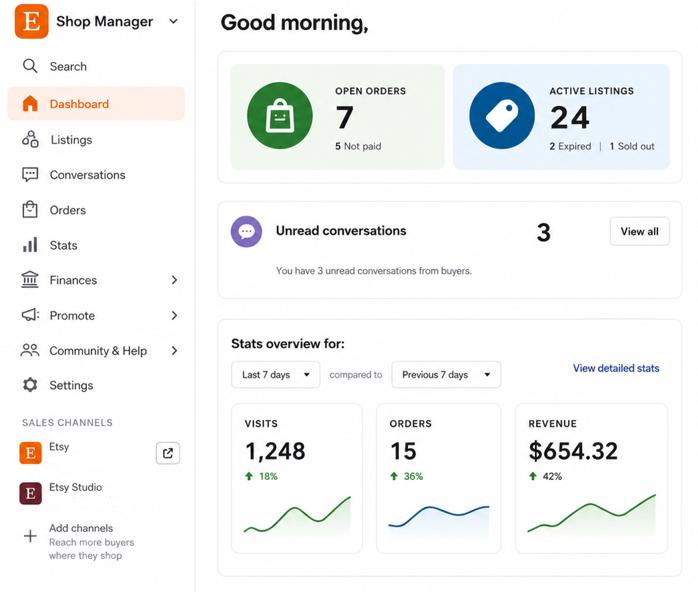
Task: Click the blue Active Listings tag icon
Action: pyautogui.click(x=502, y=116)
